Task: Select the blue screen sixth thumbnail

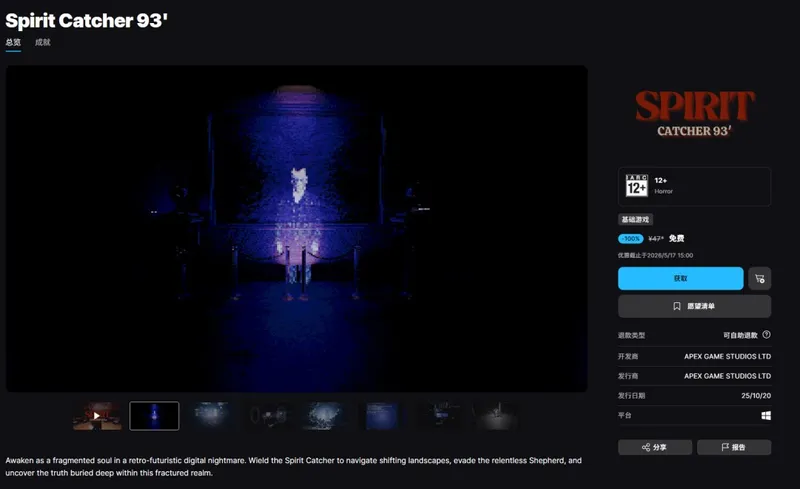Action: pyautogui.click(x=382, y=415)
